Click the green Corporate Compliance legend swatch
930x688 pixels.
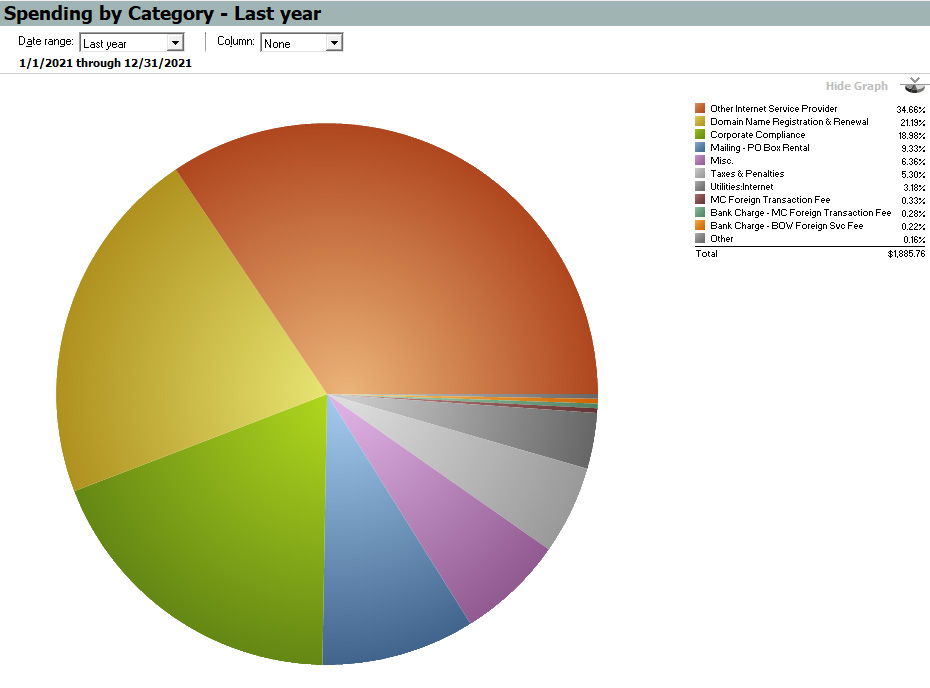tap(701, 134)
